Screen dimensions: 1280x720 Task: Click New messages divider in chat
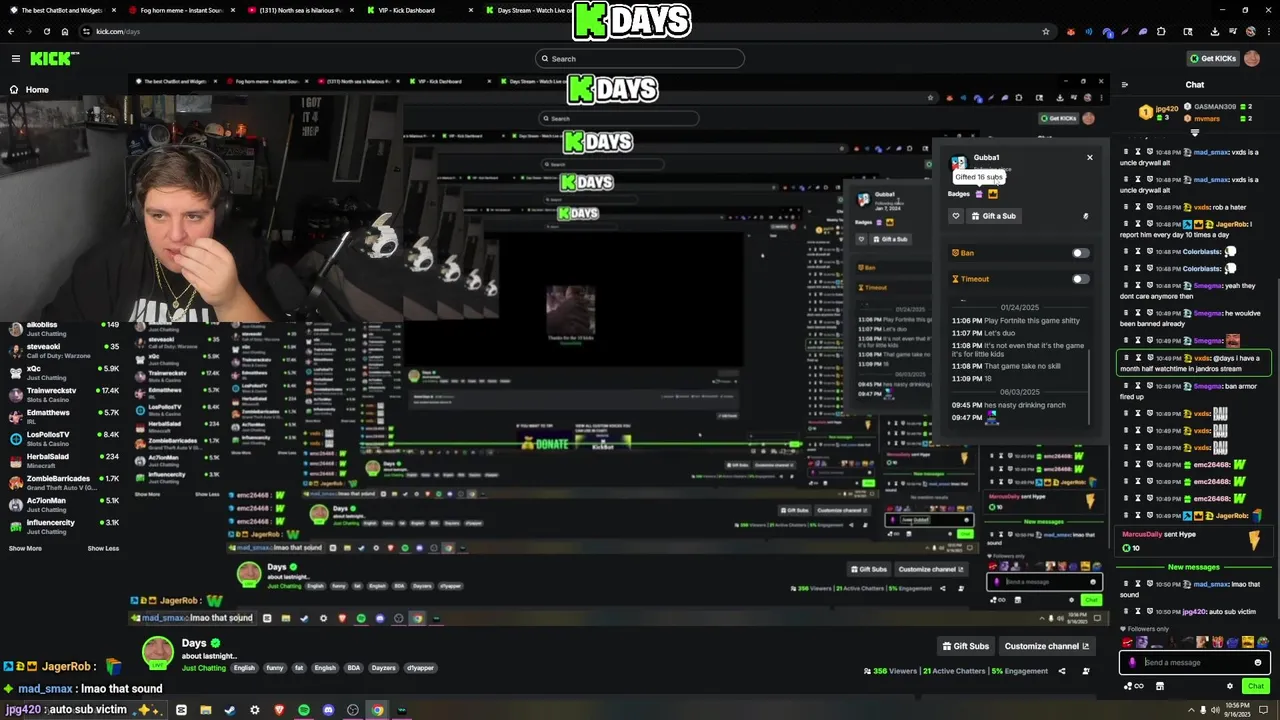pyautogui.click(x=1194, y=567)
